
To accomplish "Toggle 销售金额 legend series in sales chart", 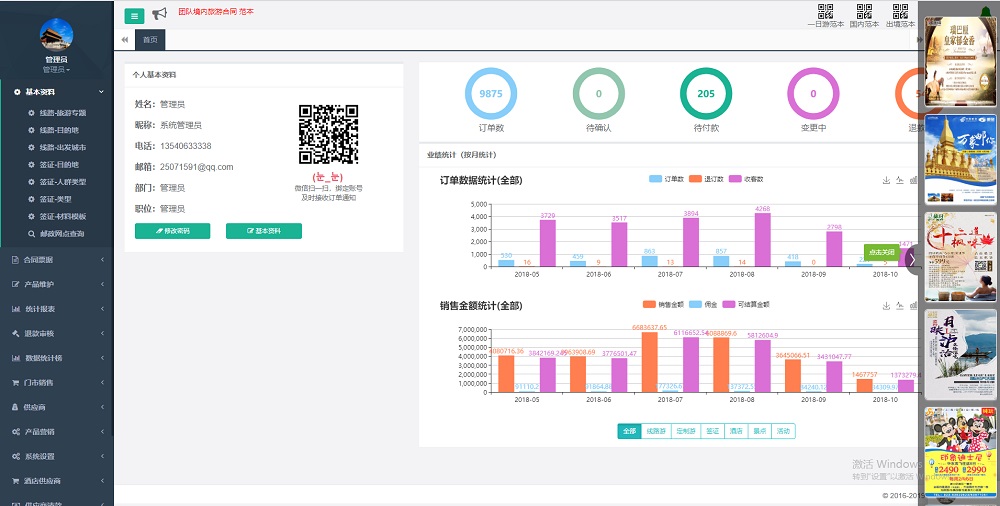I will [663, 304].
